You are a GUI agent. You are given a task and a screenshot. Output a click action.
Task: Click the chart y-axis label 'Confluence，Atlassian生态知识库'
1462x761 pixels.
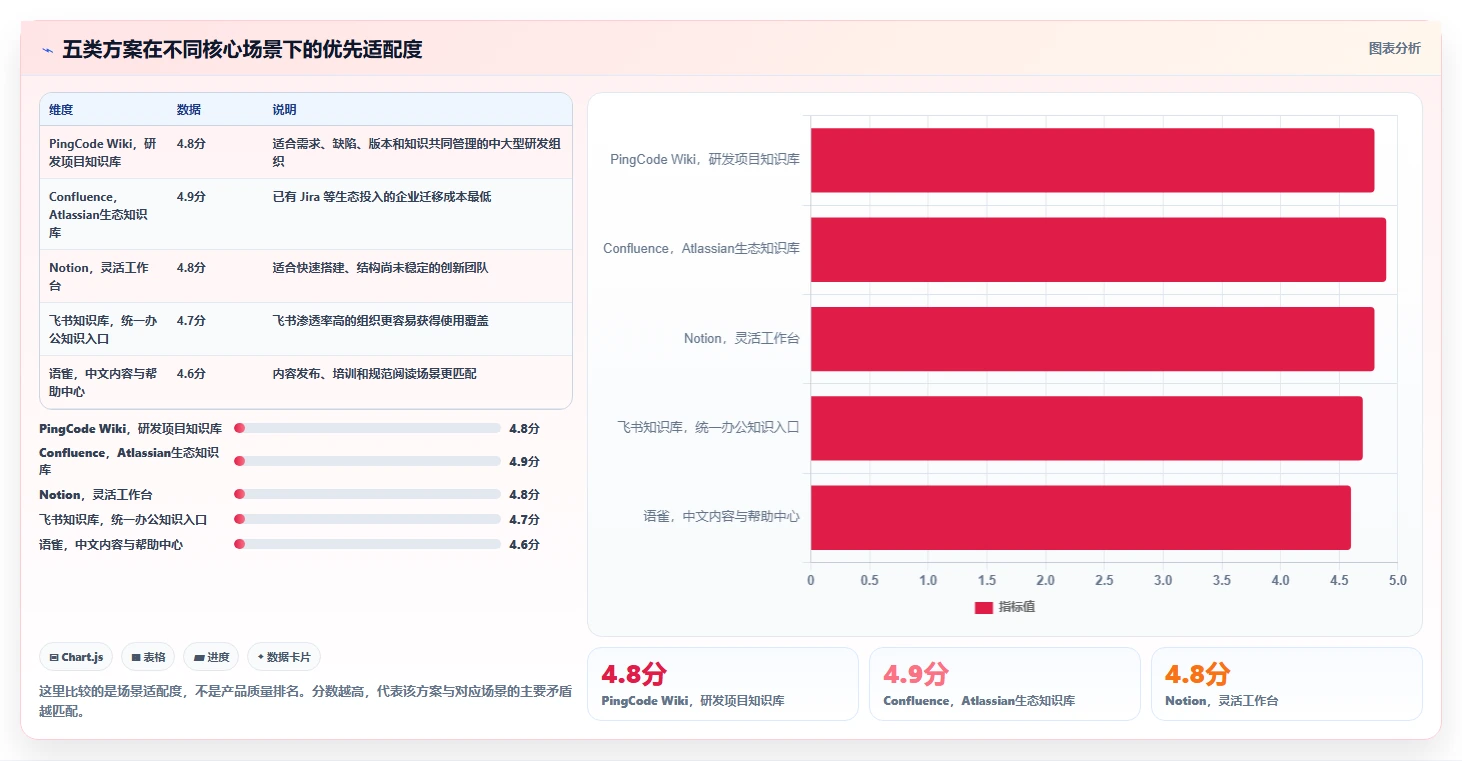coord(701,249)
